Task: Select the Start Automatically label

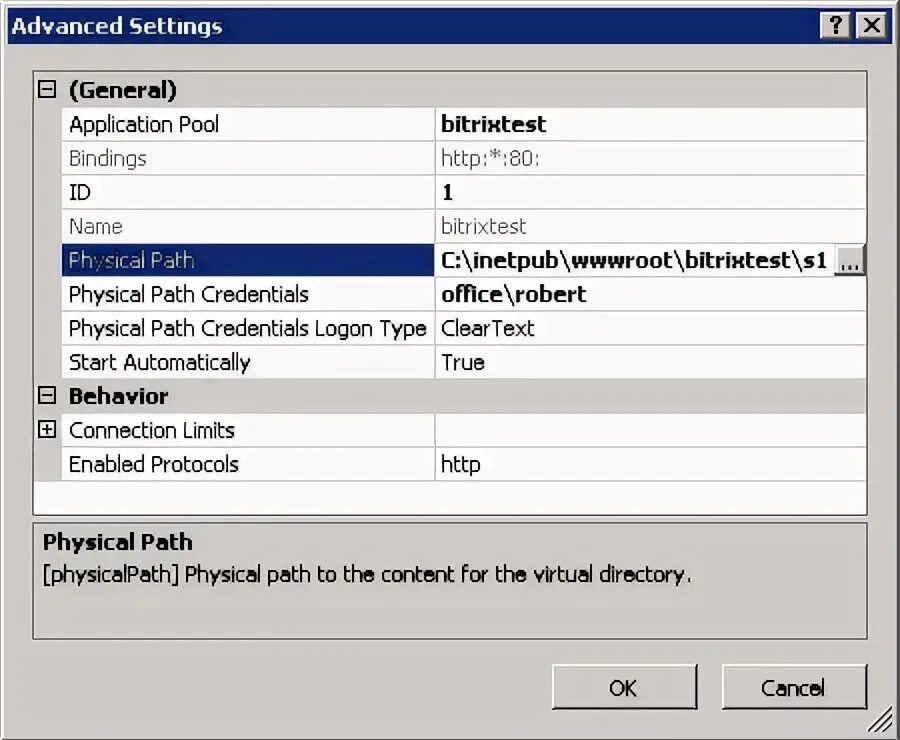Action: click(160, 363)
